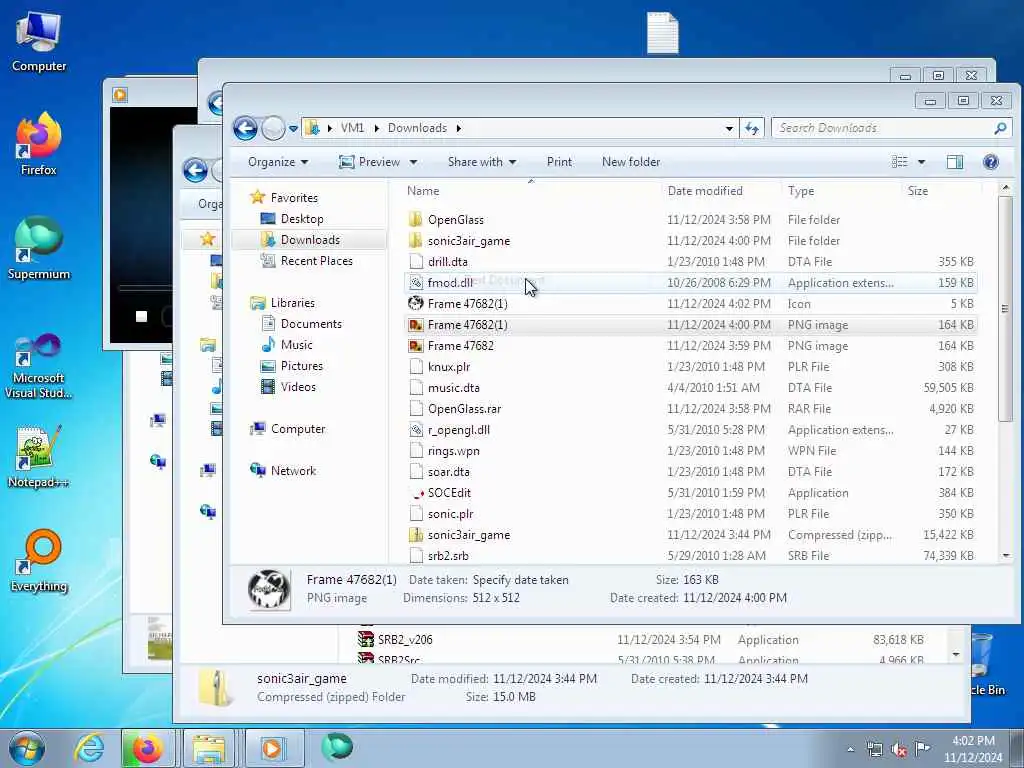Show hidden tray icons arrow

850,750
